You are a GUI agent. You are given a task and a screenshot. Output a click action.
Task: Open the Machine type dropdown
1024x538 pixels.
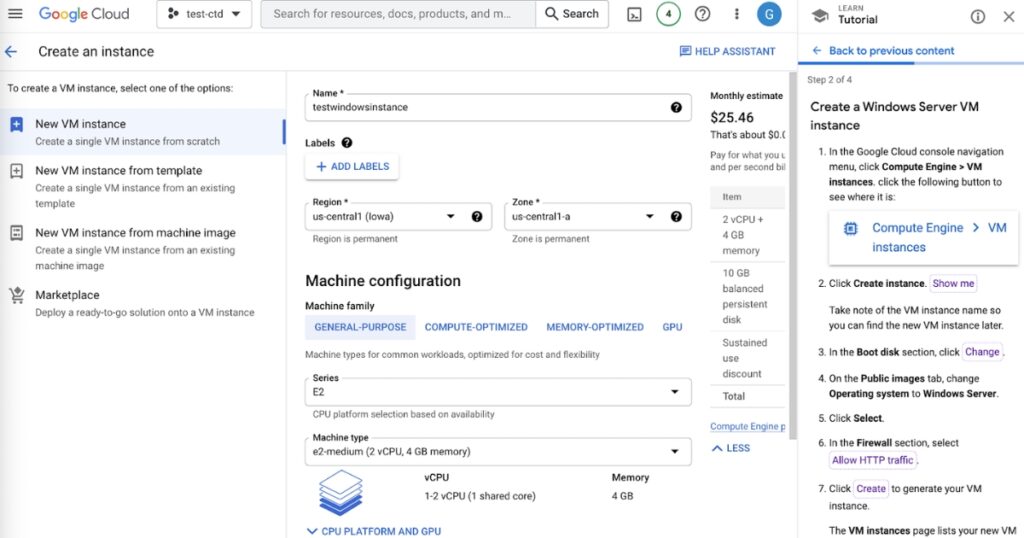tap(674, 451)
